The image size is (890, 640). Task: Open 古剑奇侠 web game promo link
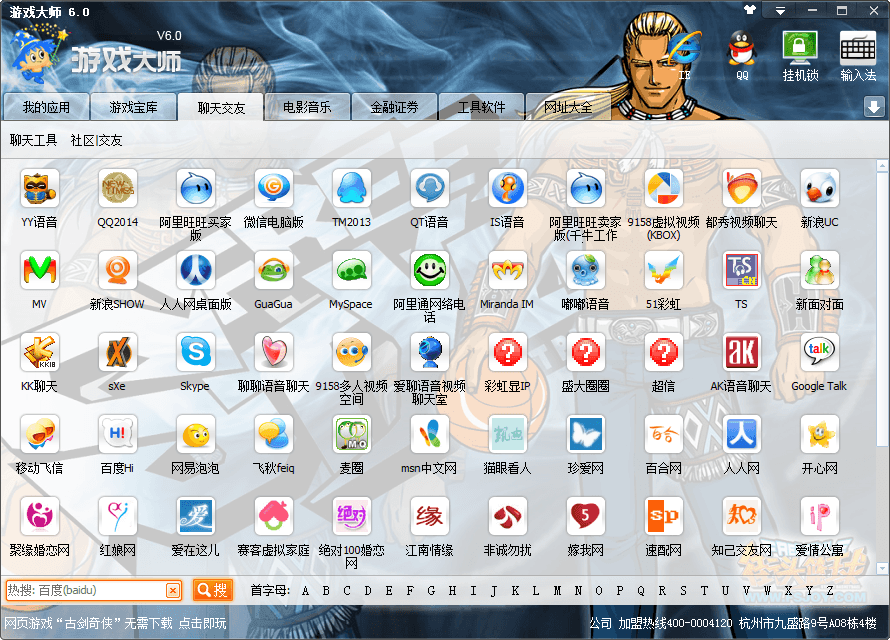point(115,623)
